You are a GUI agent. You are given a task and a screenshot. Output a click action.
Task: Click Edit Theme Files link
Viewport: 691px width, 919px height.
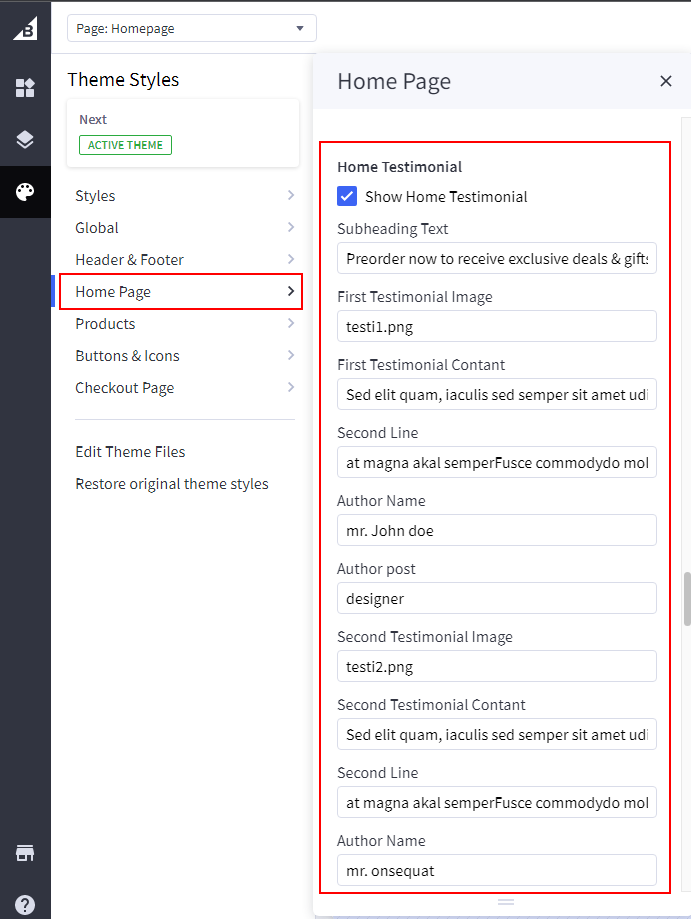(x=130, y=452)
